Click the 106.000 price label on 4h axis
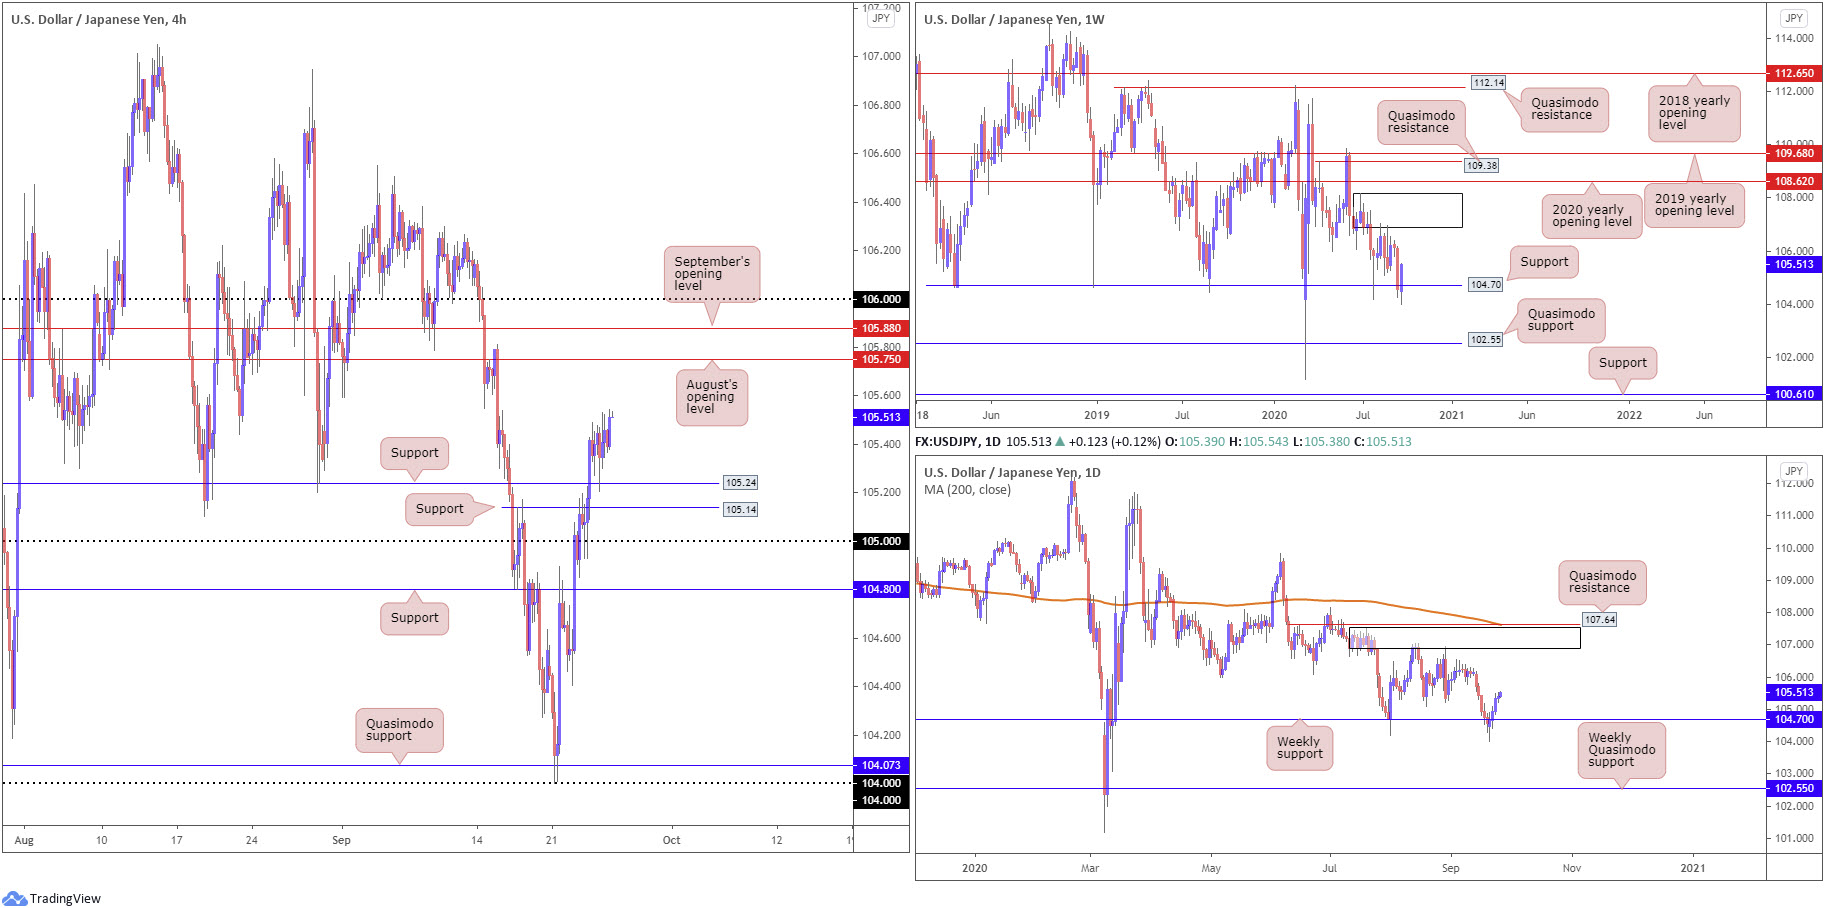The width and height of the screenshot is (1824, 908). pyautogui.click(x=881, y=299)
